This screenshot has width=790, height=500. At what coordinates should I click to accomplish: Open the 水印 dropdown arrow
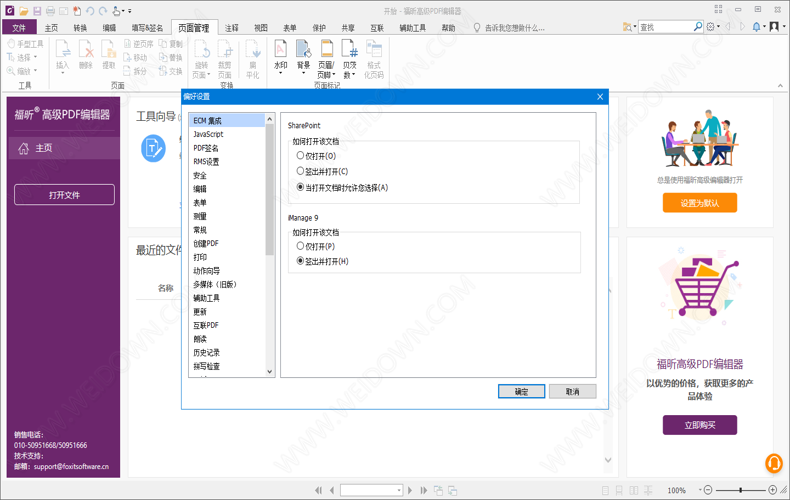coord(280,73)
